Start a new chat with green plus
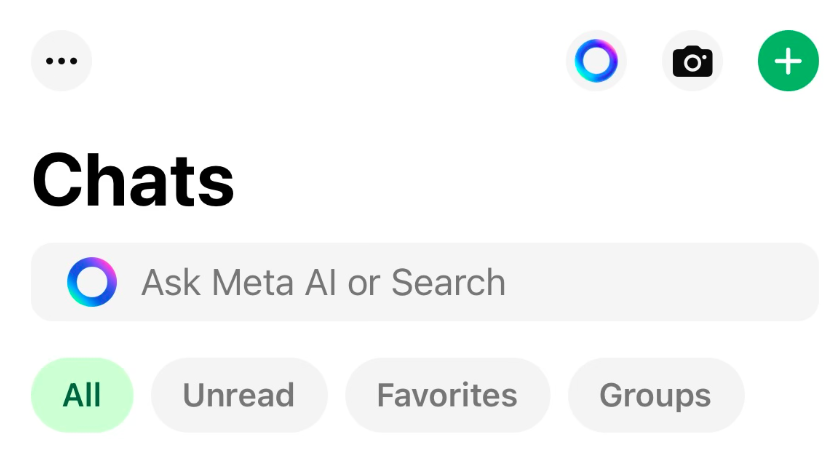Image resolution: width=837 pixels, height=455 pixels. [x=788, y=61]
